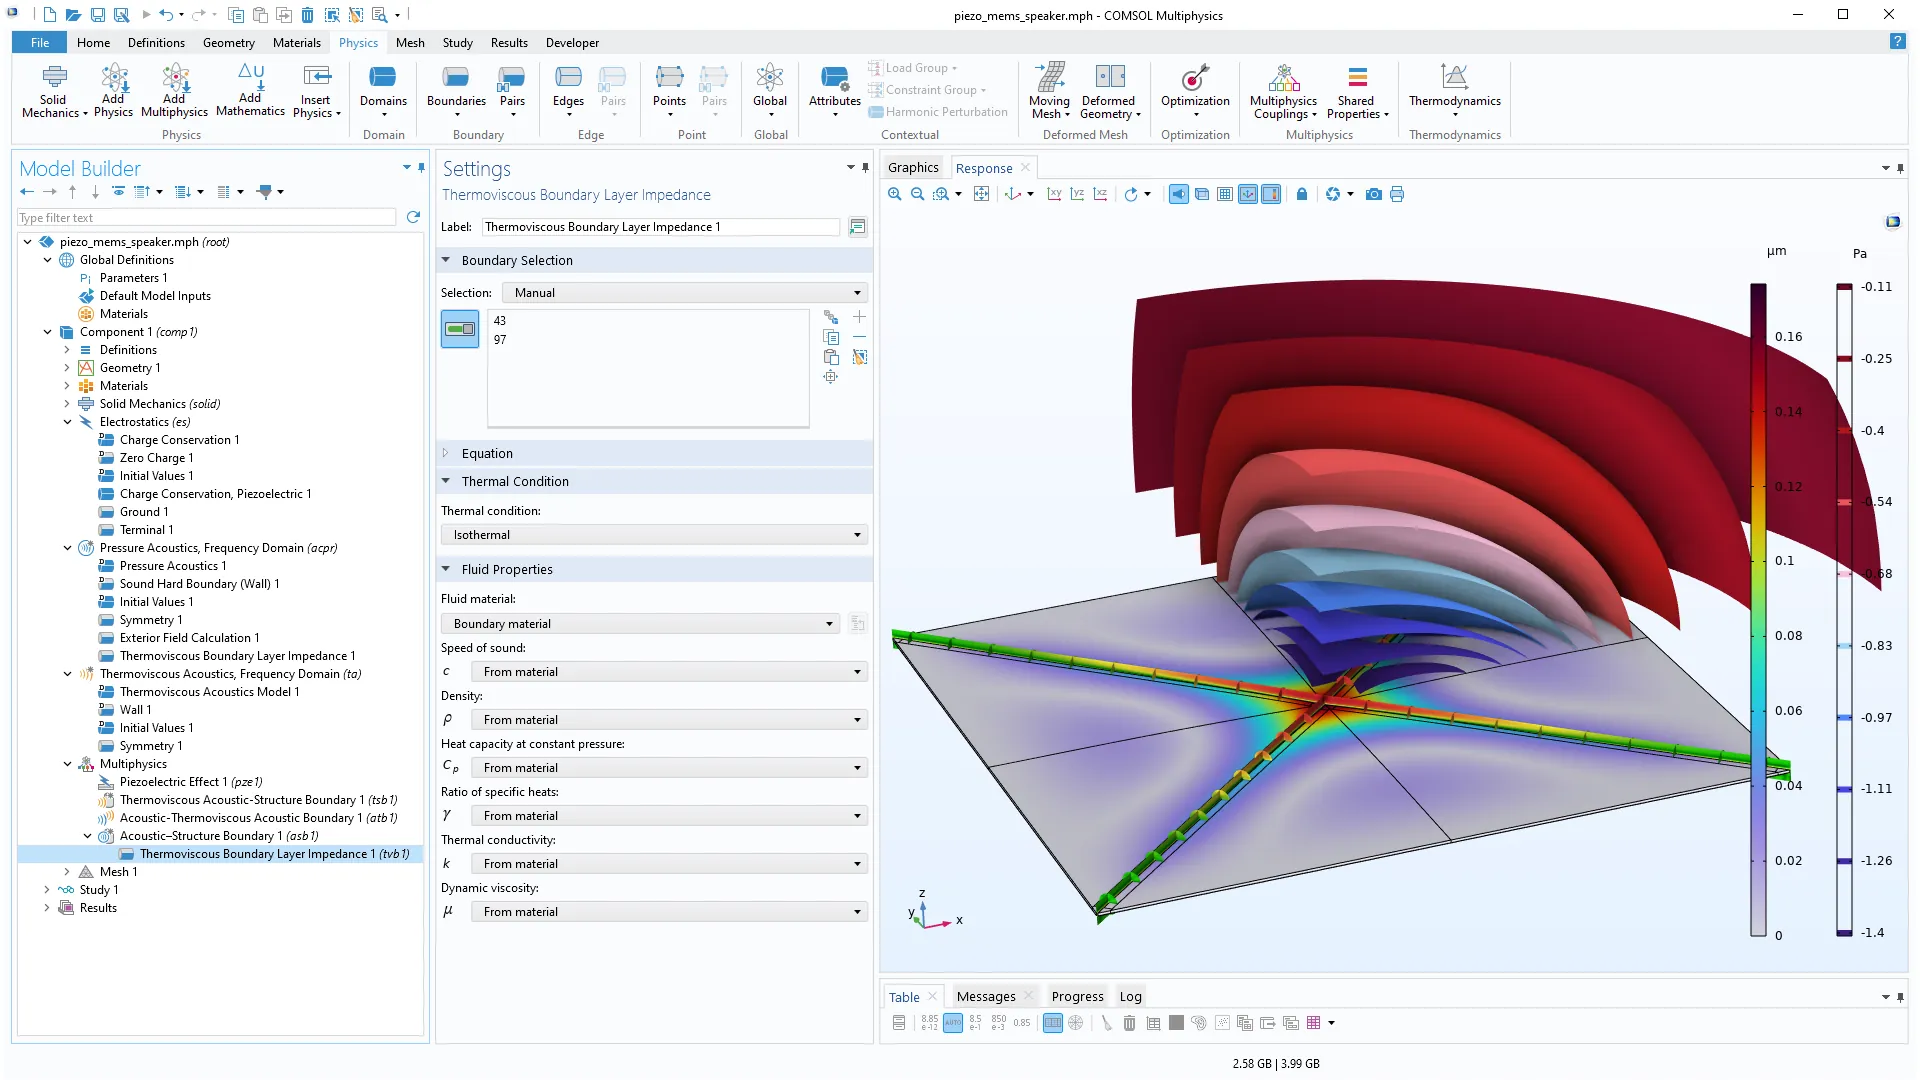Screen dimensions: 1920x1080
Task: Toggle the show grid button
Action: [1225, 194]
